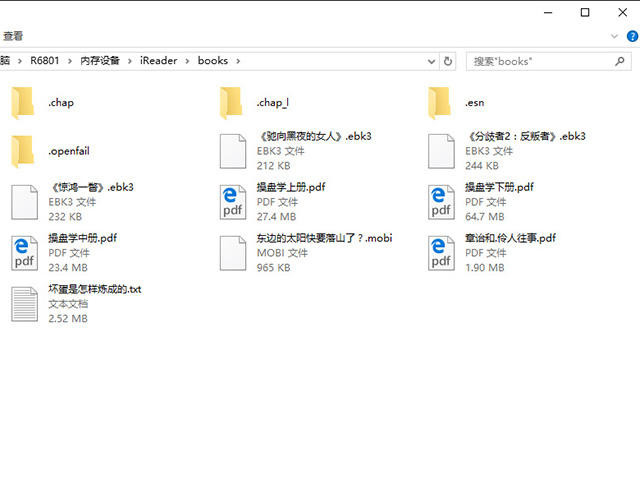Click the refresh button beside address bar
This screenshot has height=480, width=640.
point(448,61)
